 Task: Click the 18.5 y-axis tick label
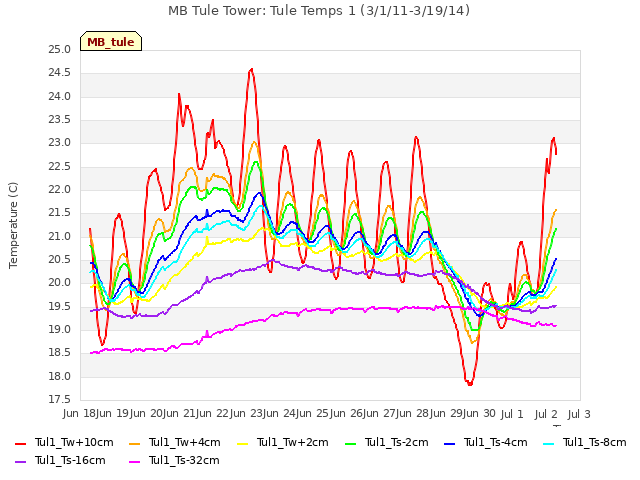point(60,353)
